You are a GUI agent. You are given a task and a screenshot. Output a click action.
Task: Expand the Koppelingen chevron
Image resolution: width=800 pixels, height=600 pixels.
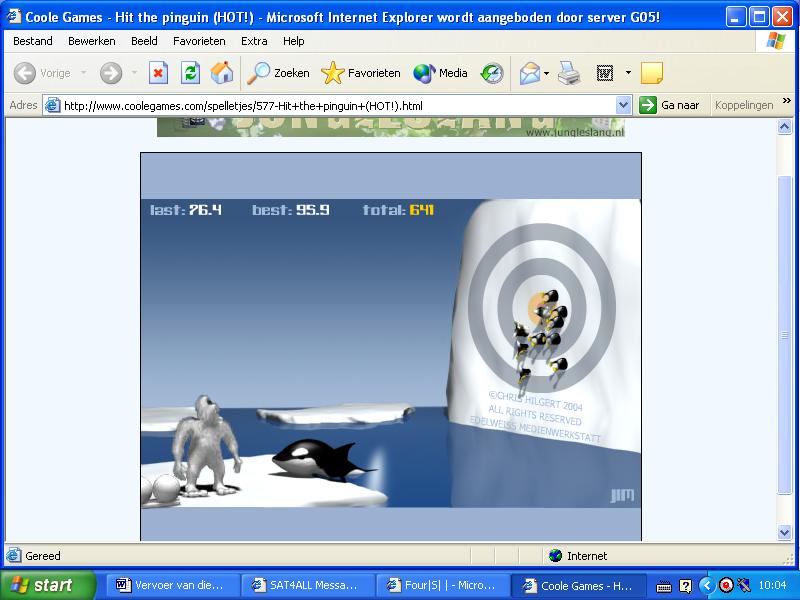coord(787,101)
